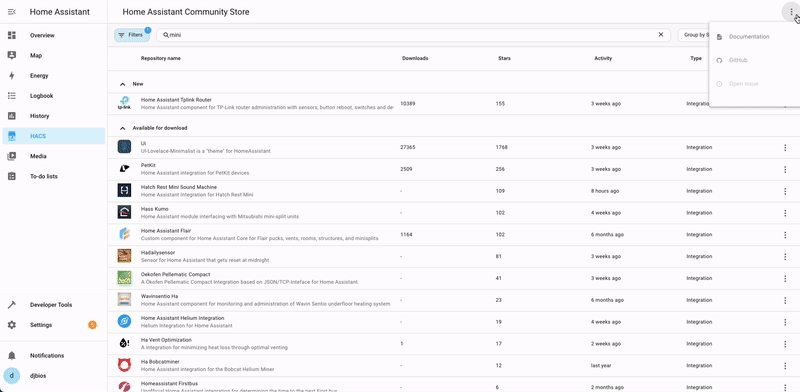Collapse the sidebar with the menu icon
Image resolution: width=800 pixels, height=392 pixels.
tap(12, 12)
